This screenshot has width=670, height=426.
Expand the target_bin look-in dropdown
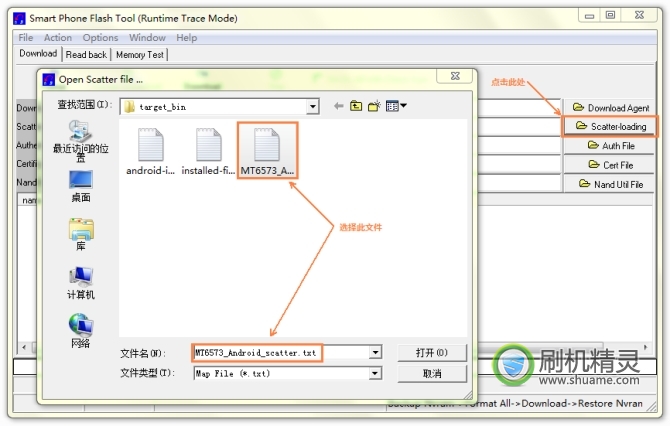tap(313, 107)
